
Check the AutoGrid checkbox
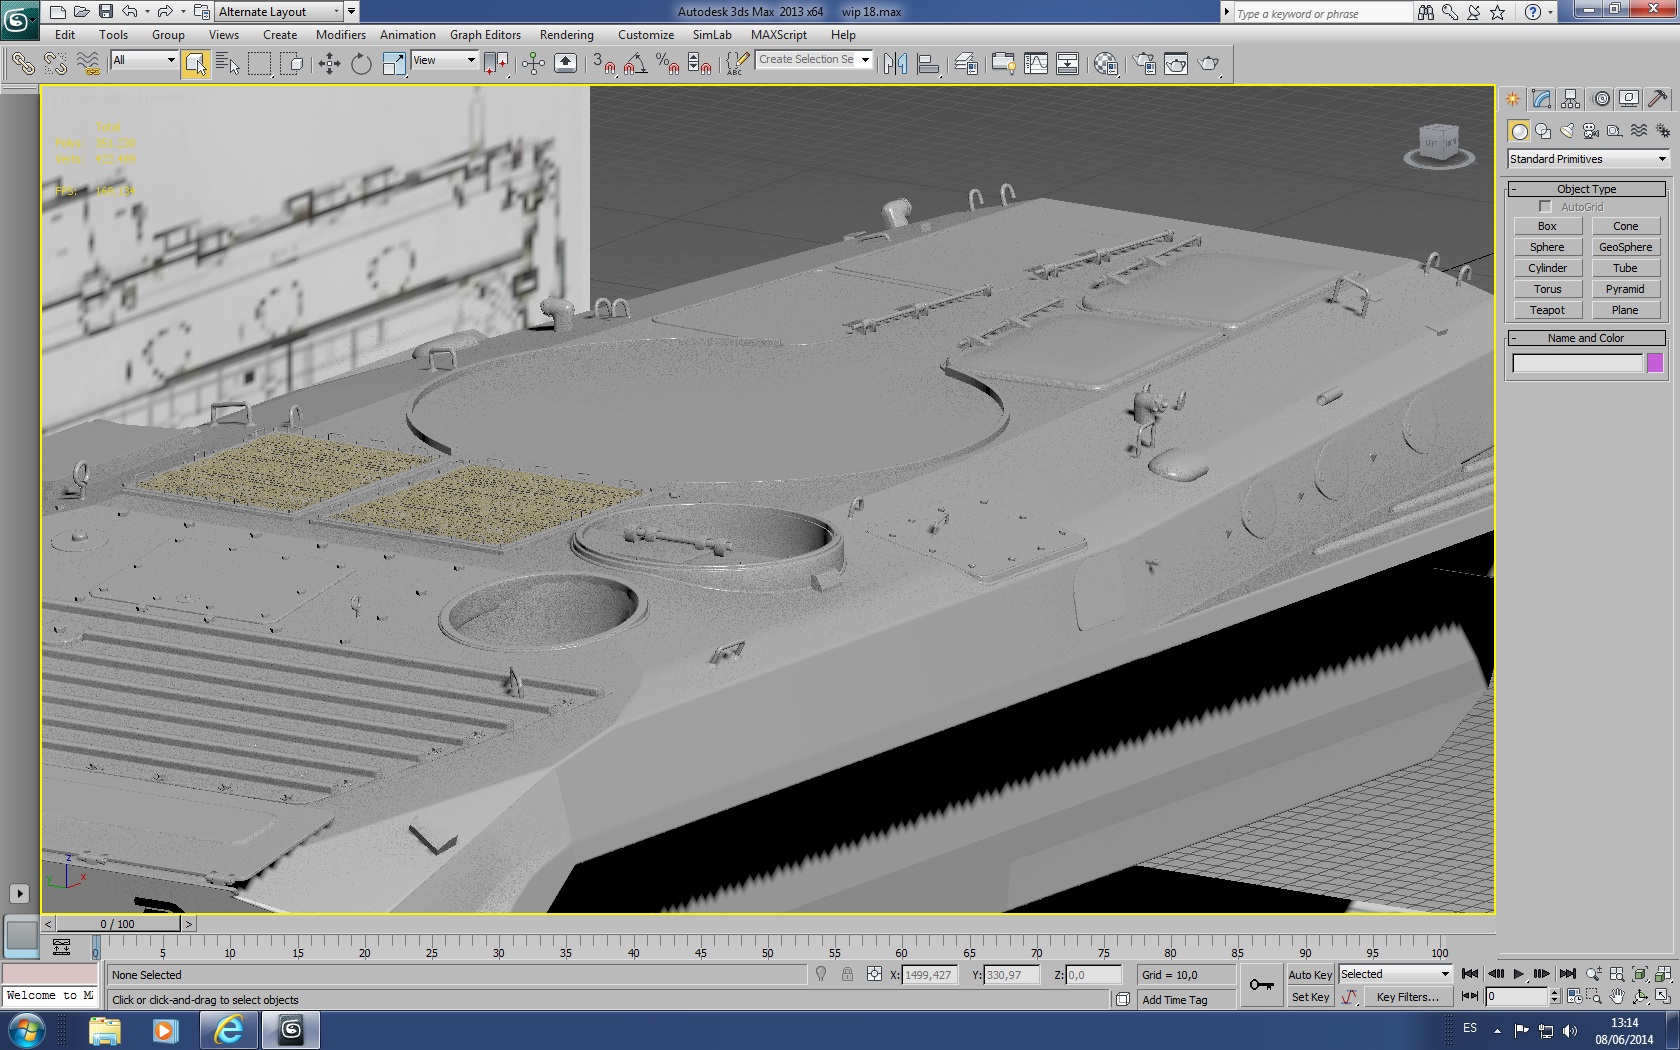(x=1545, y=207)
